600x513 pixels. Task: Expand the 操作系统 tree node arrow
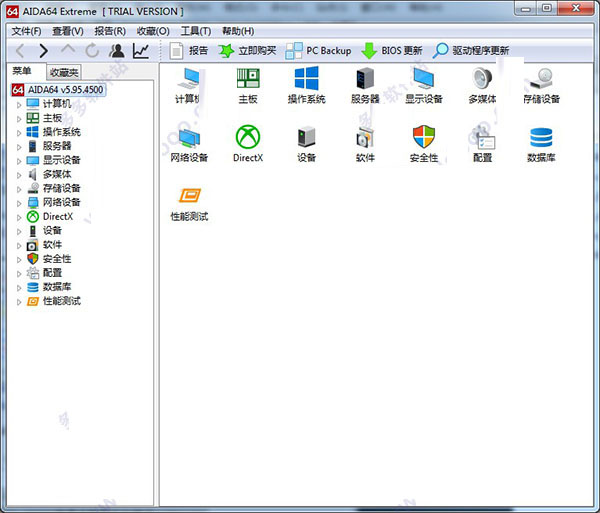point(19,133)
